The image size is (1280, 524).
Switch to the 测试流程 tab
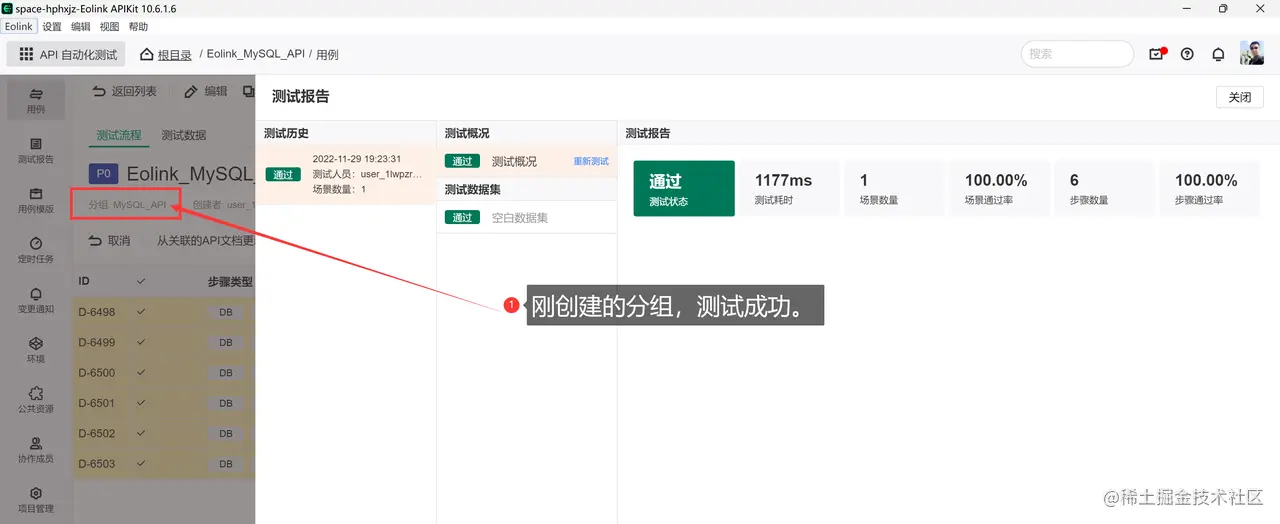(x=119, y=135)
